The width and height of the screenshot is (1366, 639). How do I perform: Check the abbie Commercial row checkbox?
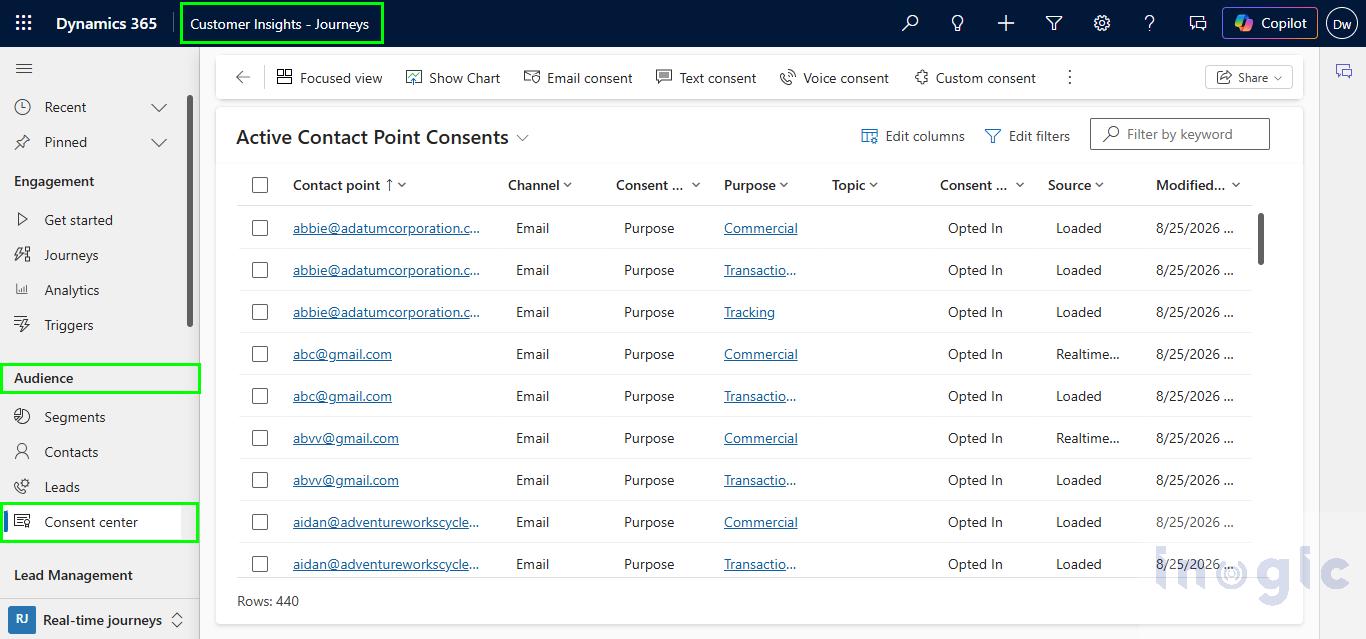(260, 228)
